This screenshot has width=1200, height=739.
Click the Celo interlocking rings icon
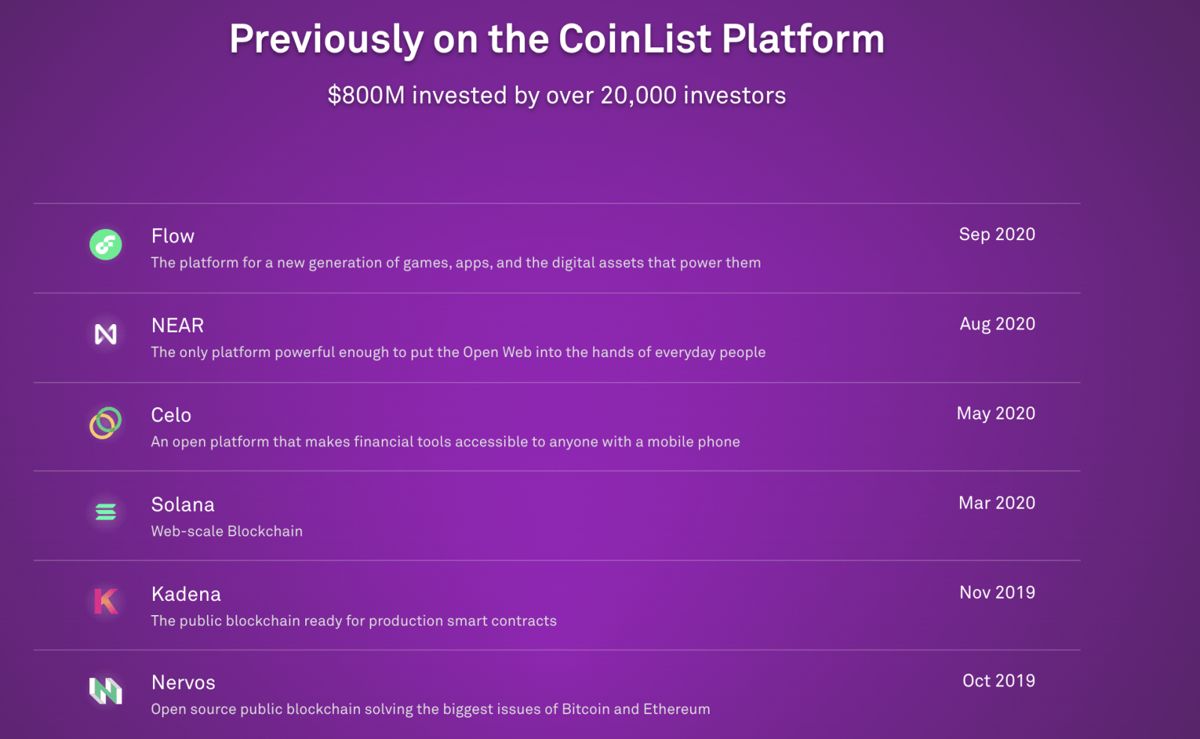point(106,423)
